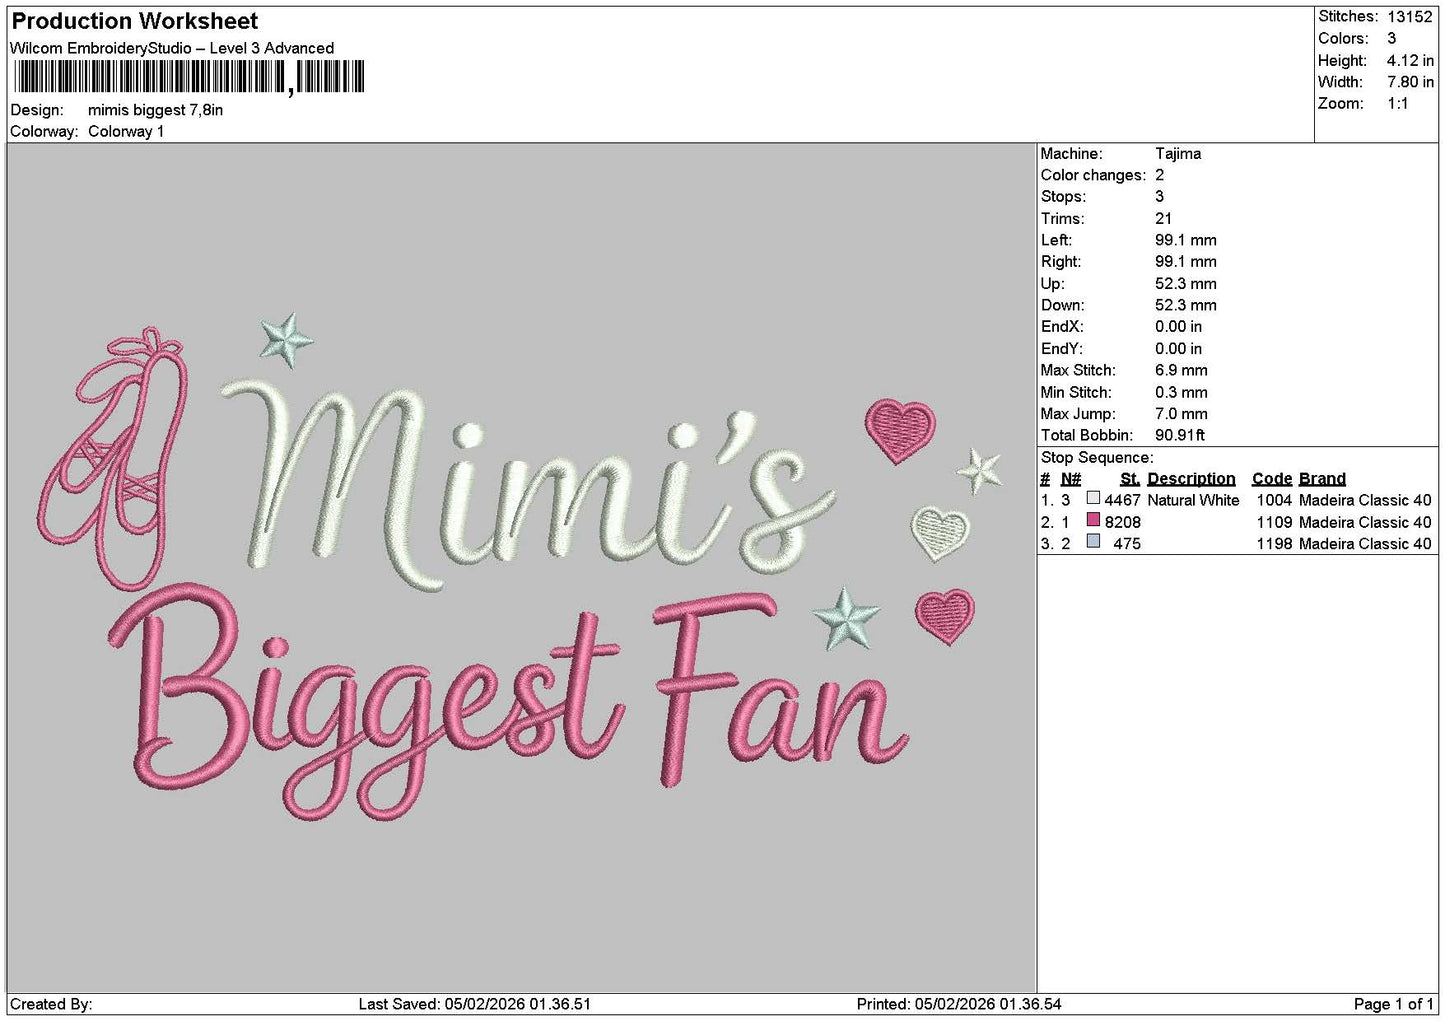Click the "Stops:" label

(x=1063, y=196)
